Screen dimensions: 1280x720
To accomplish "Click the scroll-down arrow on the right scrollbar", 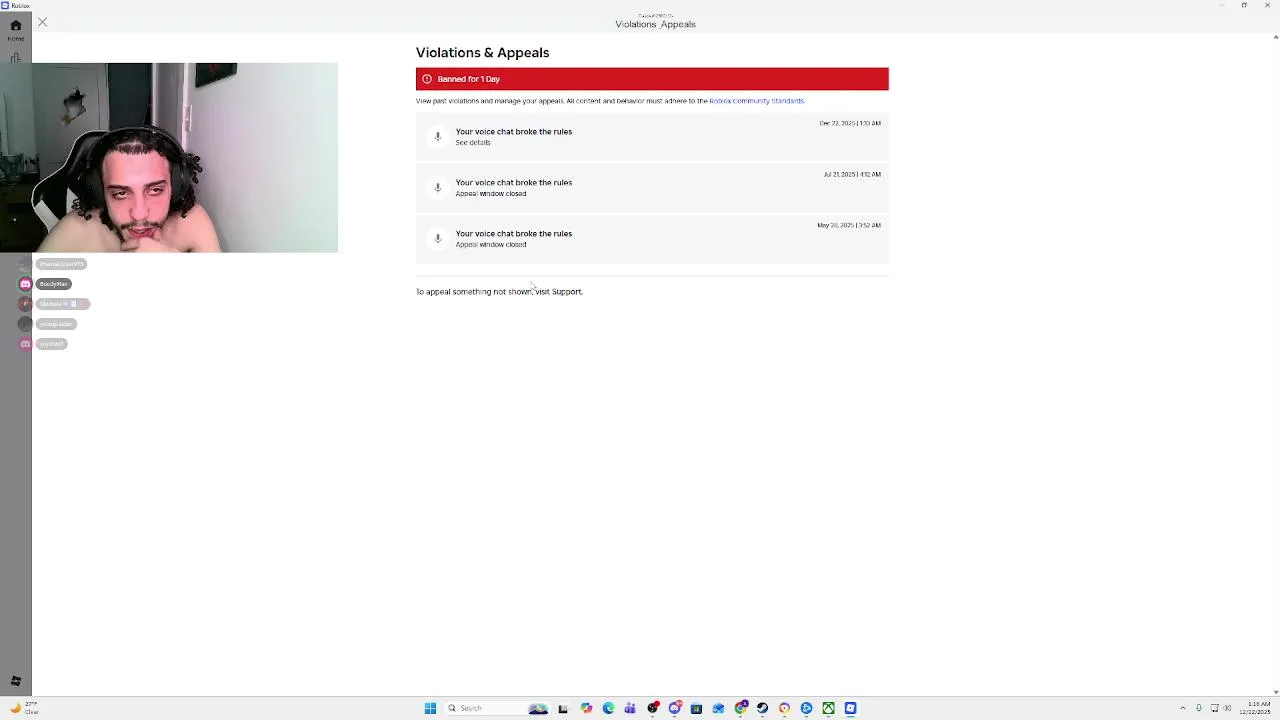I will click(1276, 692).
